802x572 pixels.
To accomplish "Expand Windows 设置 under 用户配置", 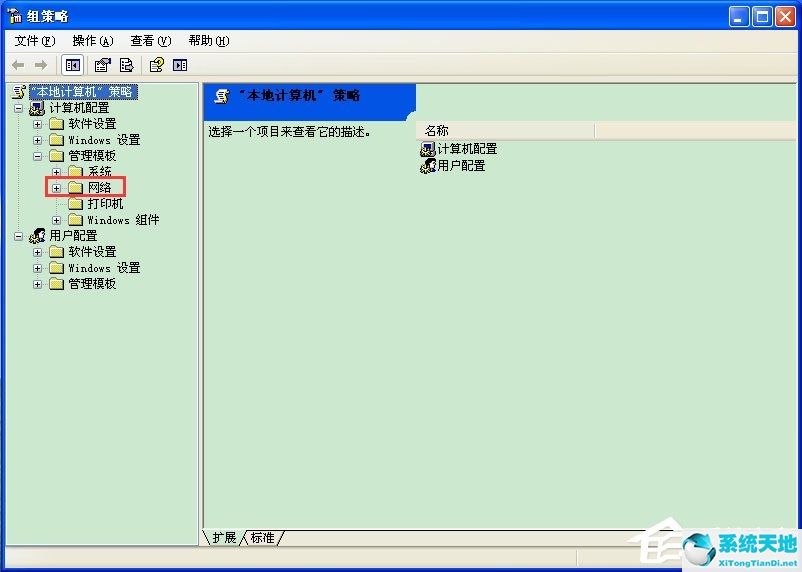I will pos(37,268).
